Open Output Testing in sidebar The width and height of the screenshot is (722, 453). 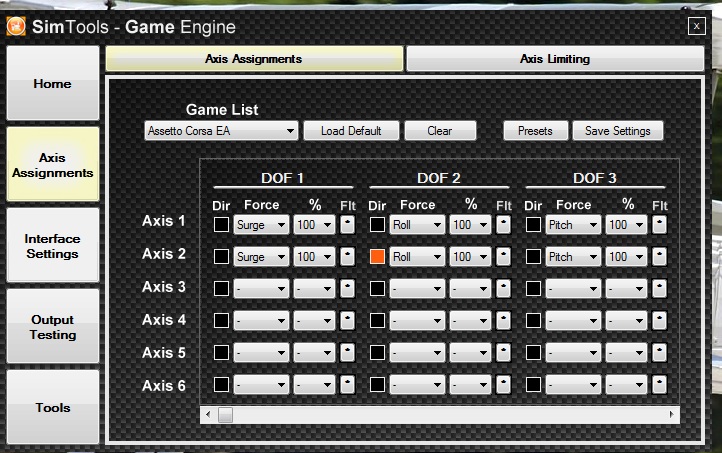52,327
